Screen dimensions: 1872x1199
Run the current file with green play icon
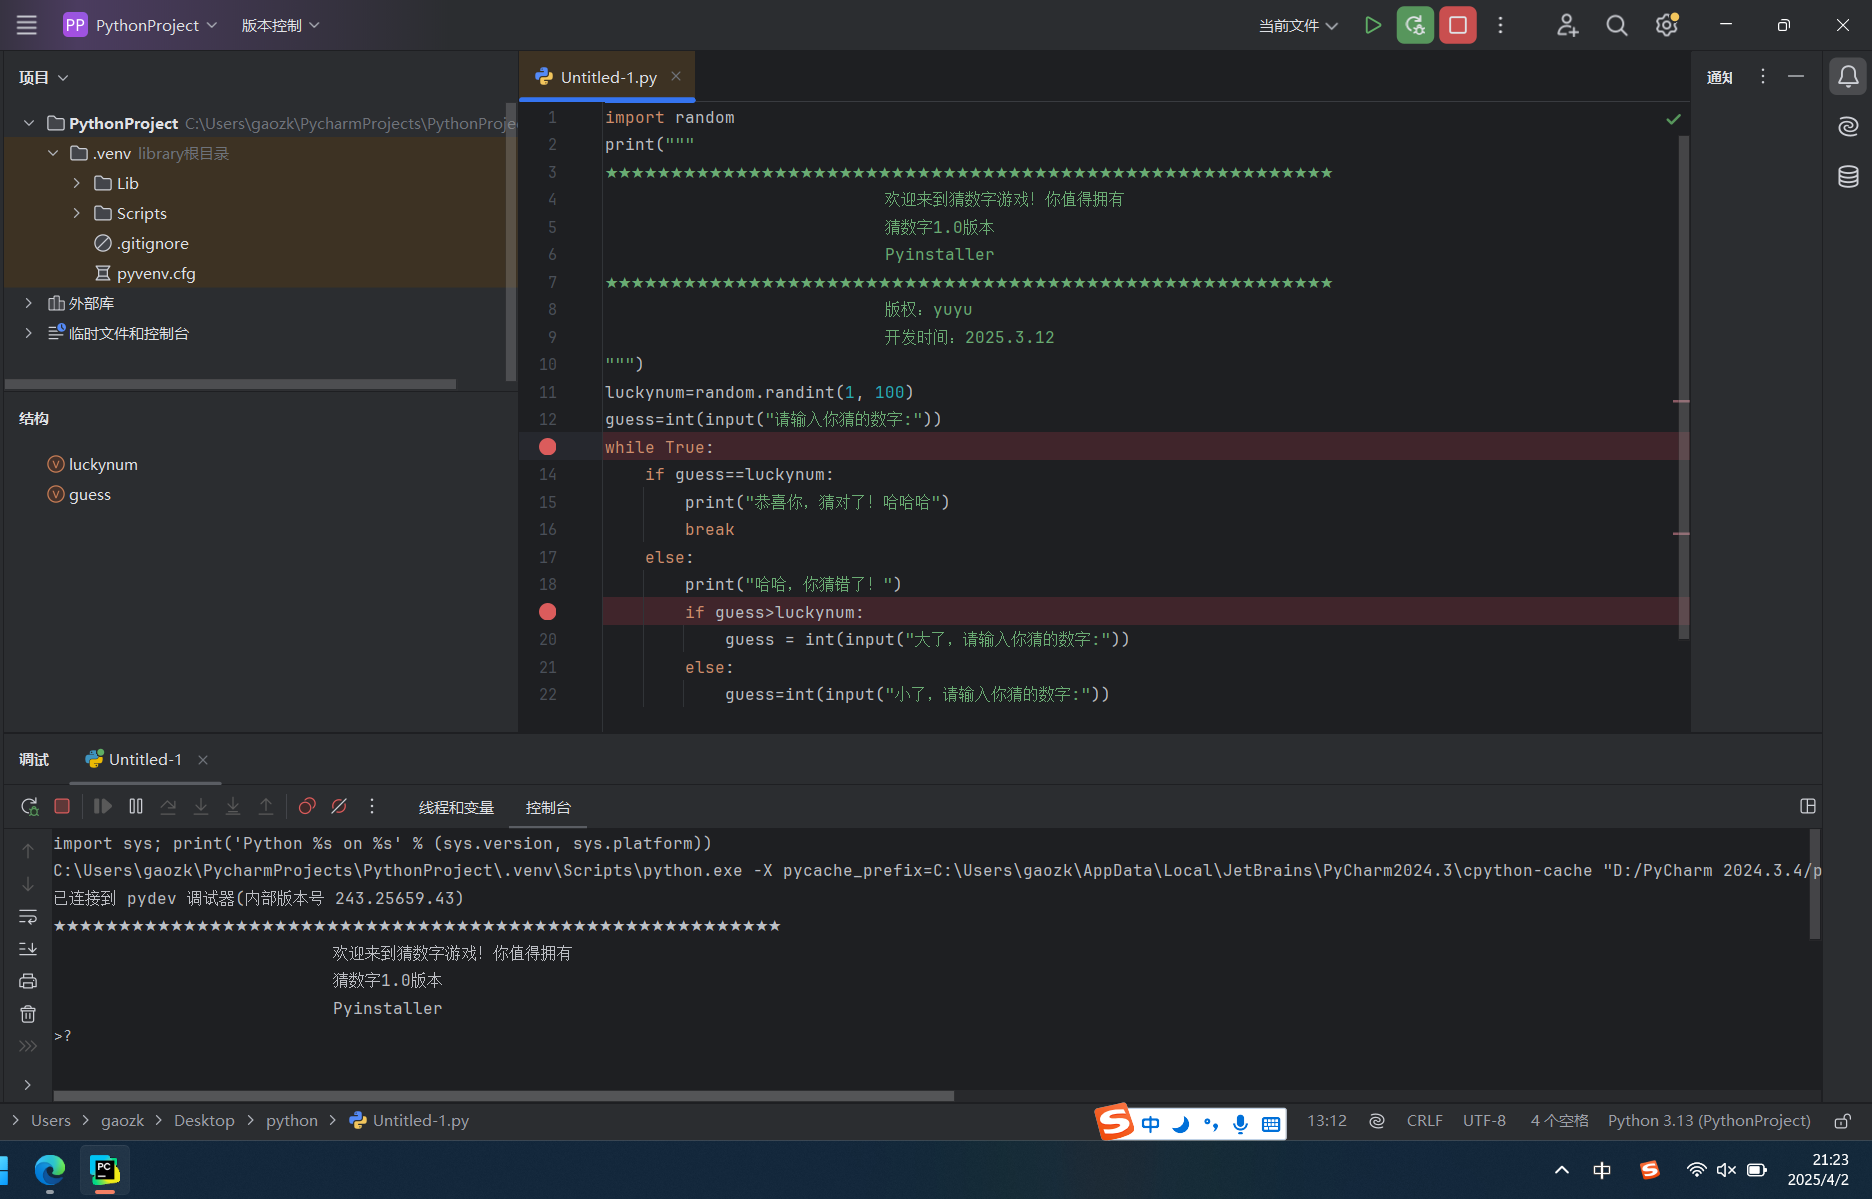point(1373,25)
